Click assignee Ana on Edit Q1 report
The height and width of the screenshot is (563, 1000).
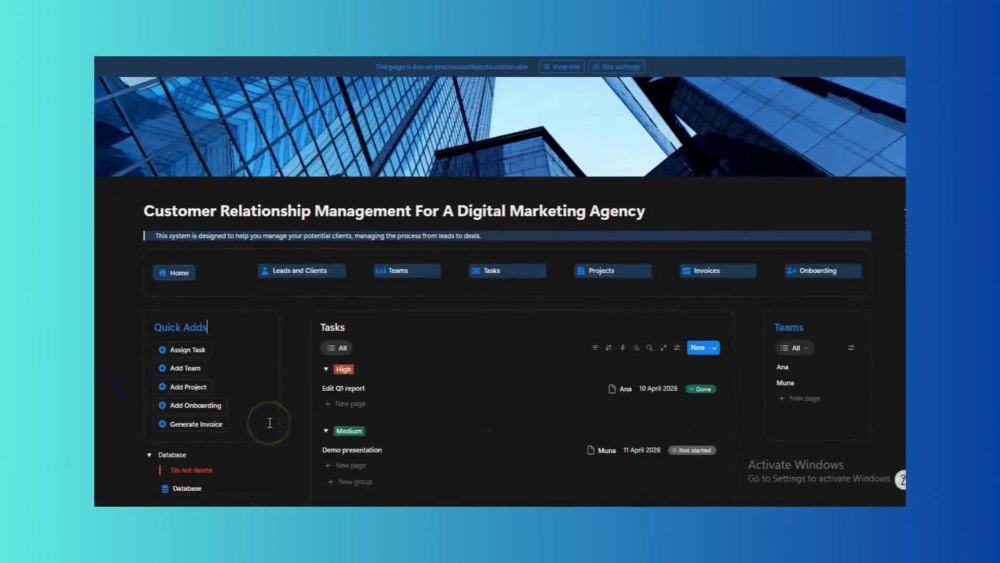(620, 389)
